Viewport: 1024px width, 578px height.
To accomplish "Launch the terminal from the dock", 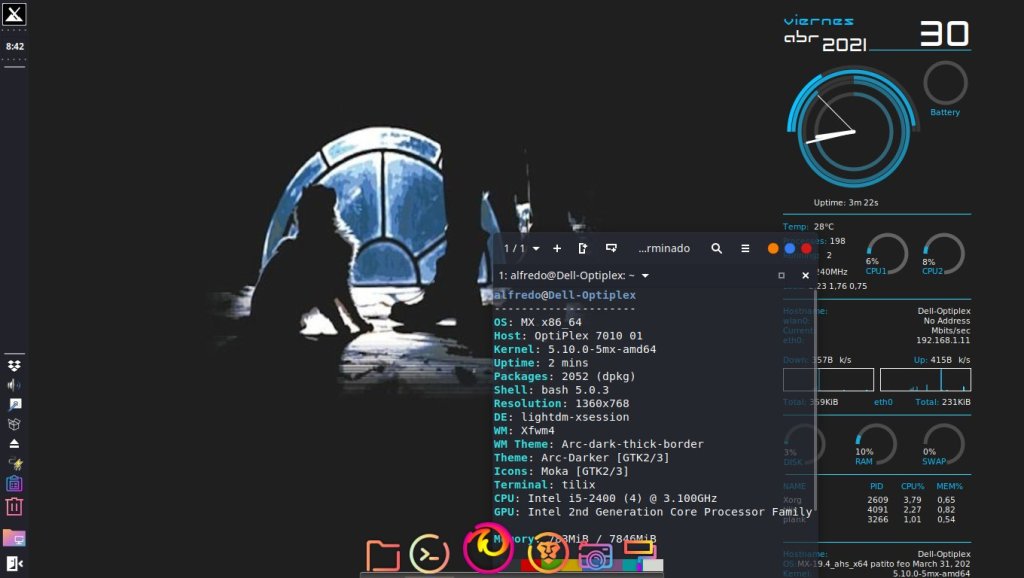I will click(x=429, y=554).
